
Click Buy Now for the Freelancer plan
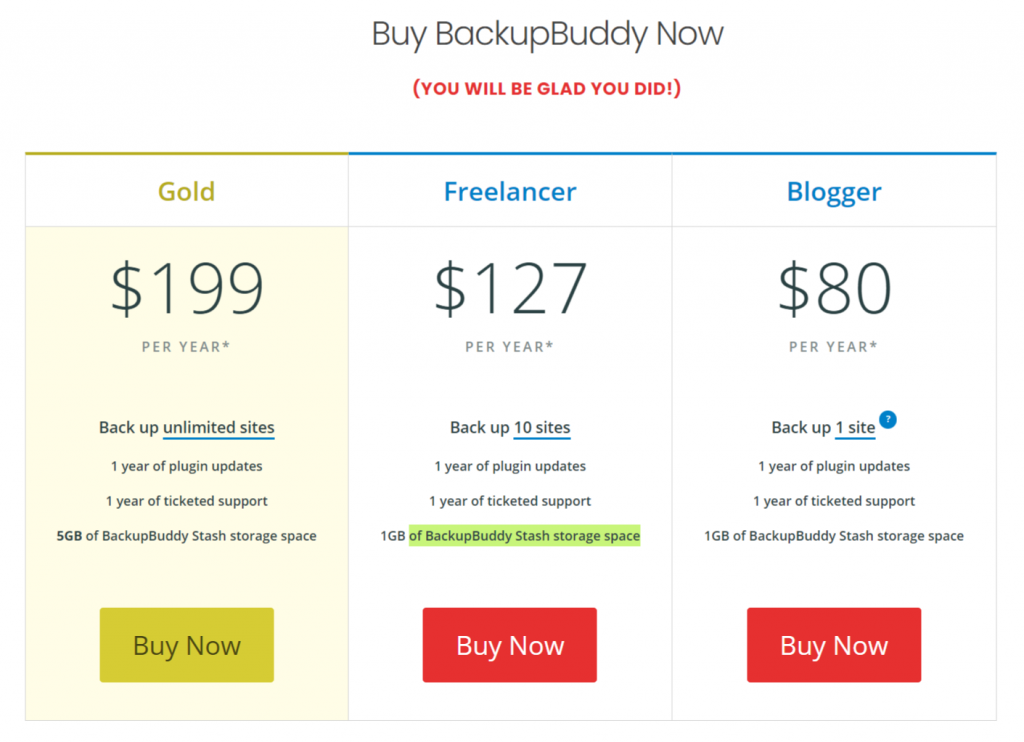(x=509, y=645)
